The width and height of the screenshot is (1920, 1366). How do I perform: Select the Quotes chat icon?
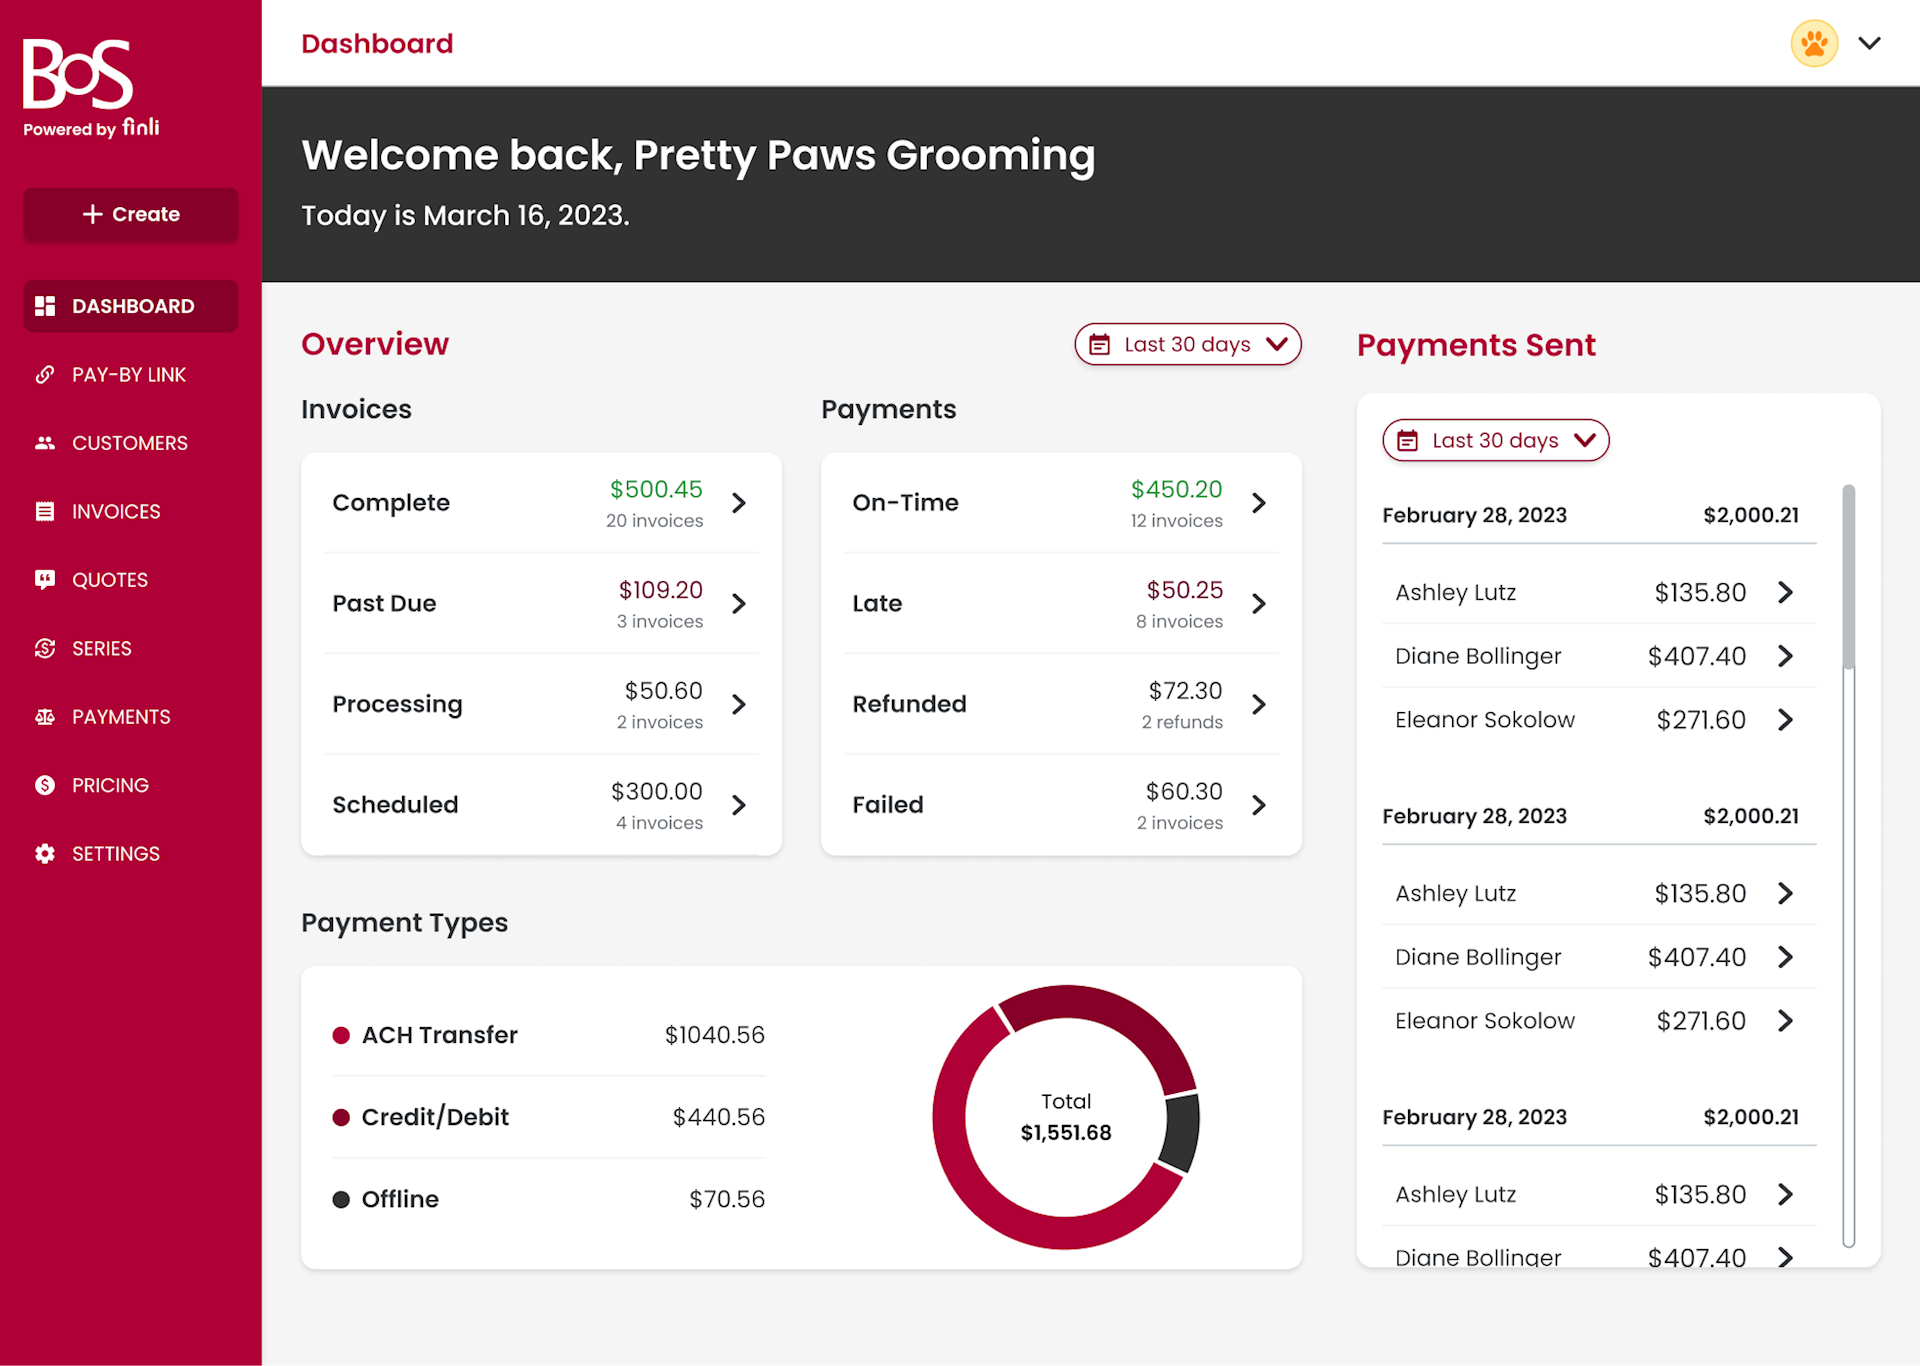(x=46, y=579)
